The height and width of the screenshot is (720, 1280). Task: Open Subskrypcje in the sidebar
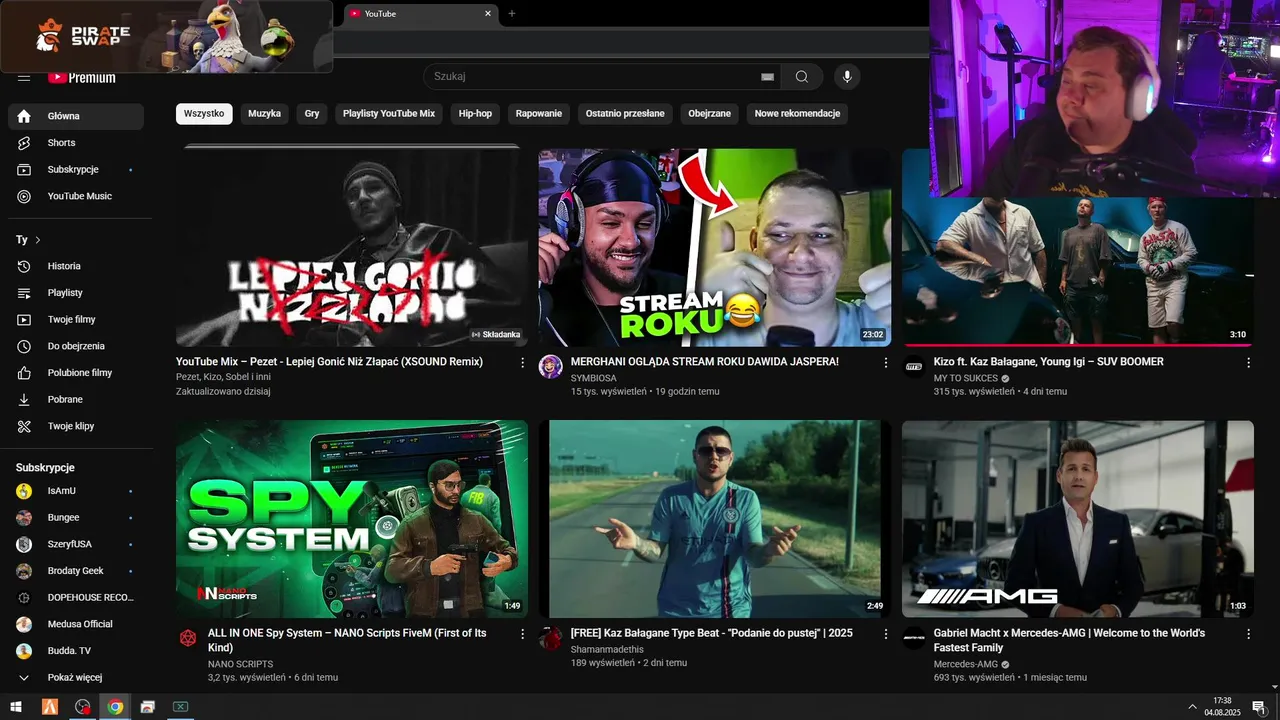[x=76, y=170]
